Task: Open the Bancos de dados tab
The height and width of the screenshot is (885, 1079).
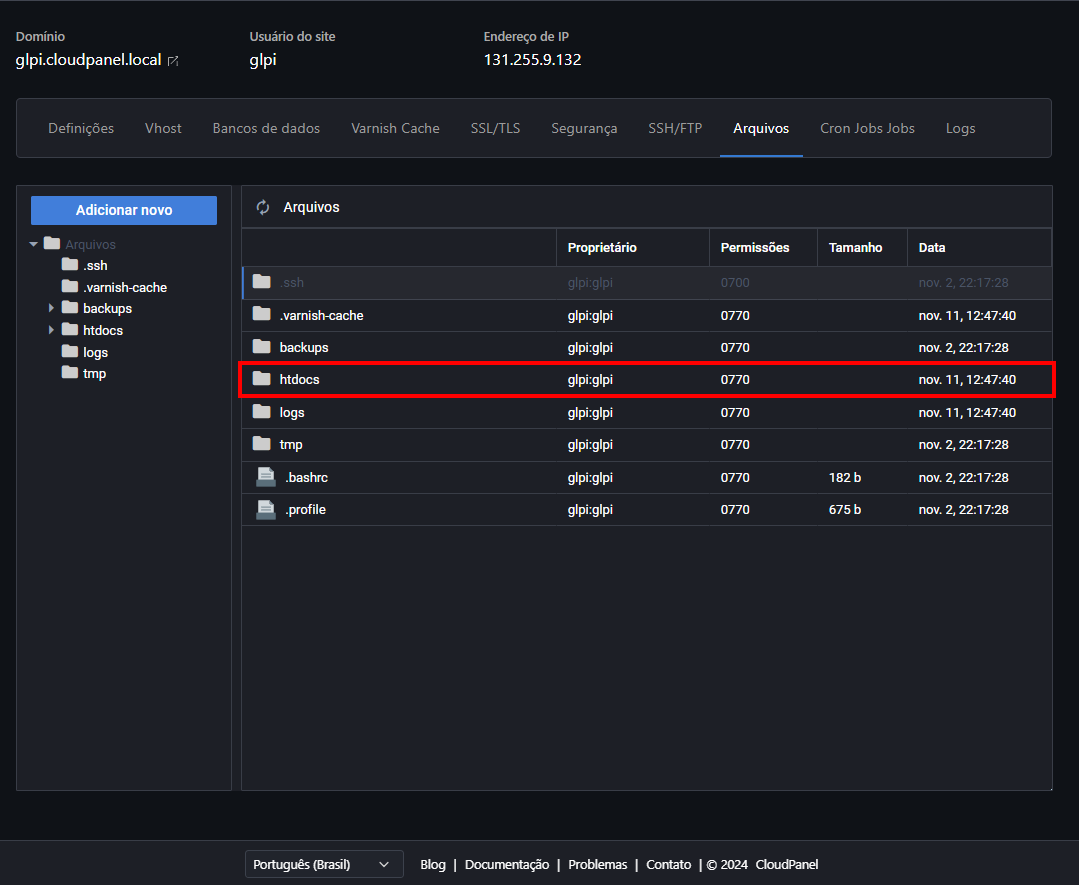Action: click(266, 128)
